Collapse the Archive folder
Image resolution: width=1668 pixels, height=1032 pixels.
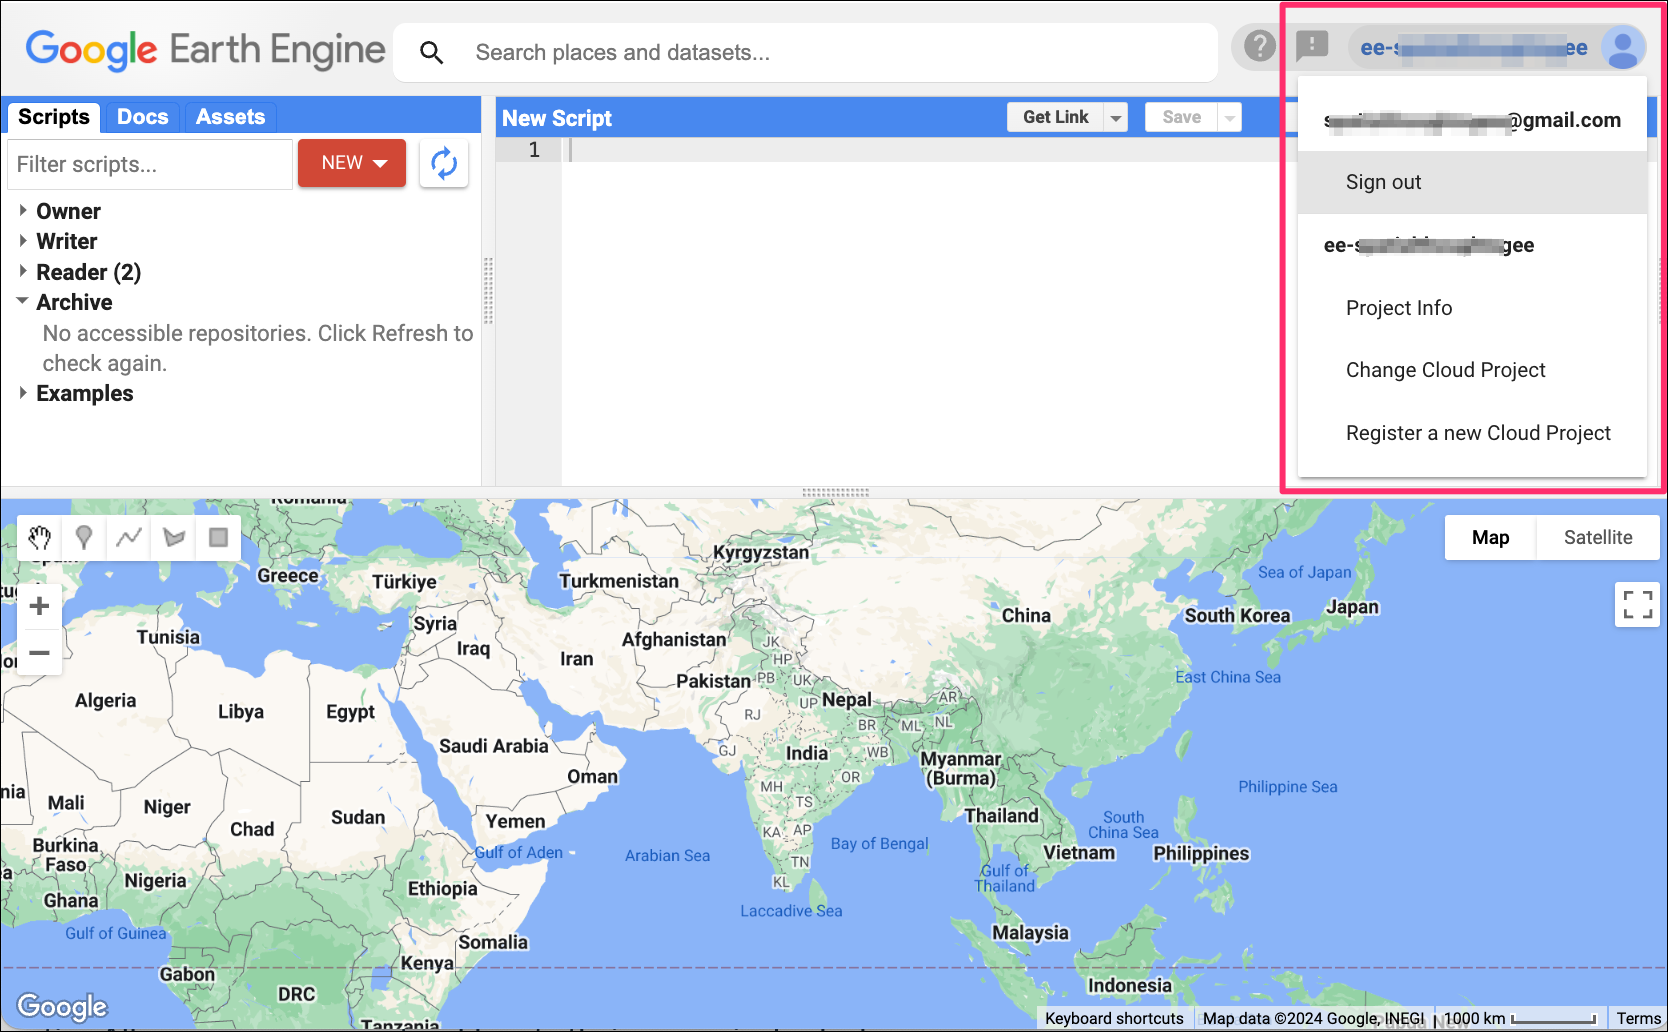[x=23, y=301]
